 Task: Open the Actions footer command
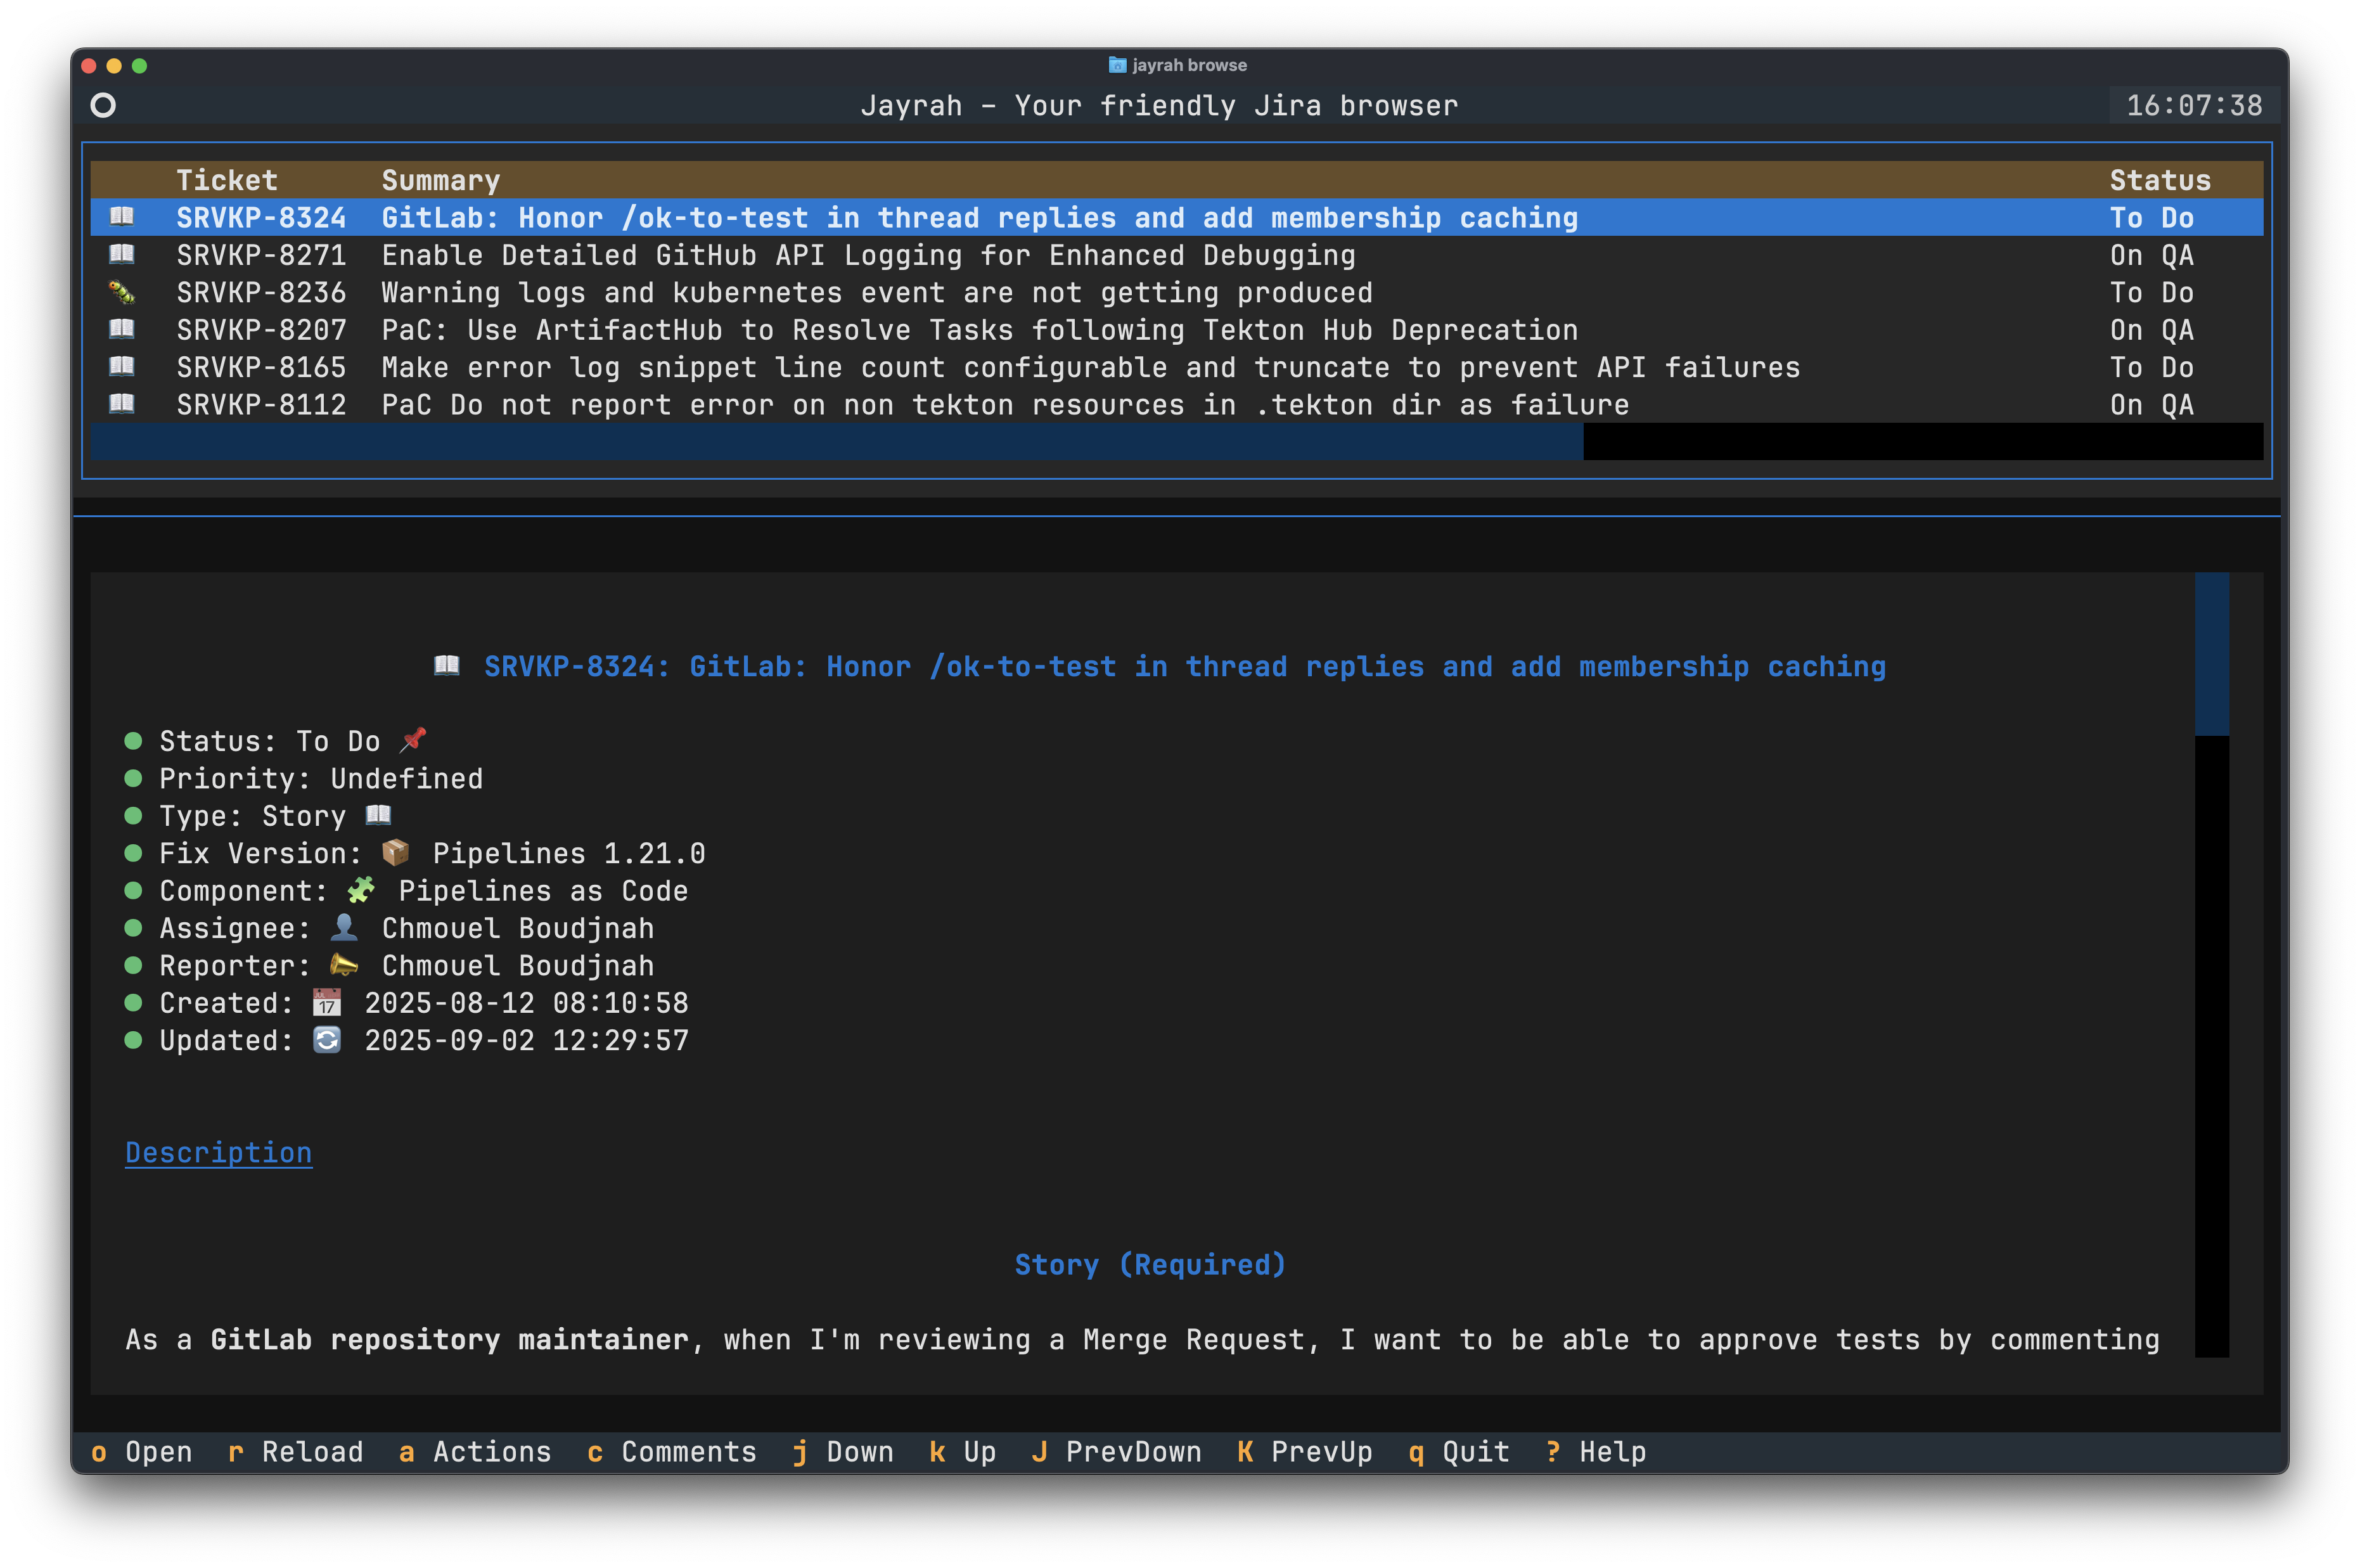[x=475, y=1451]
